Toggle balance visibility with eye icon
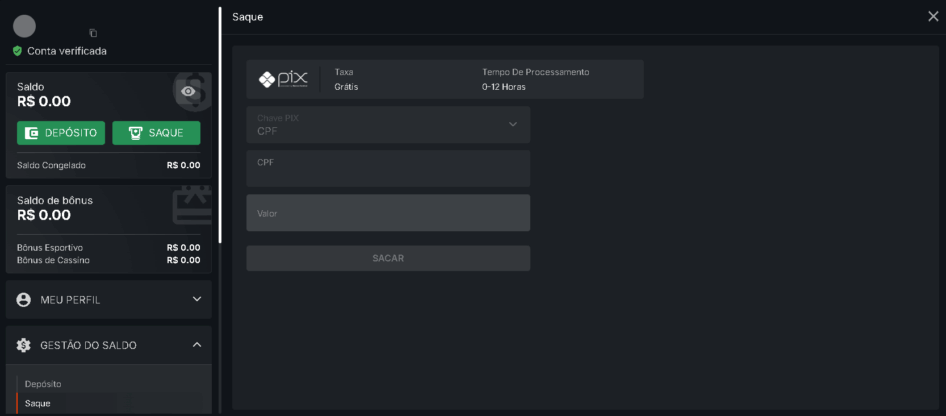 (187, 92)
